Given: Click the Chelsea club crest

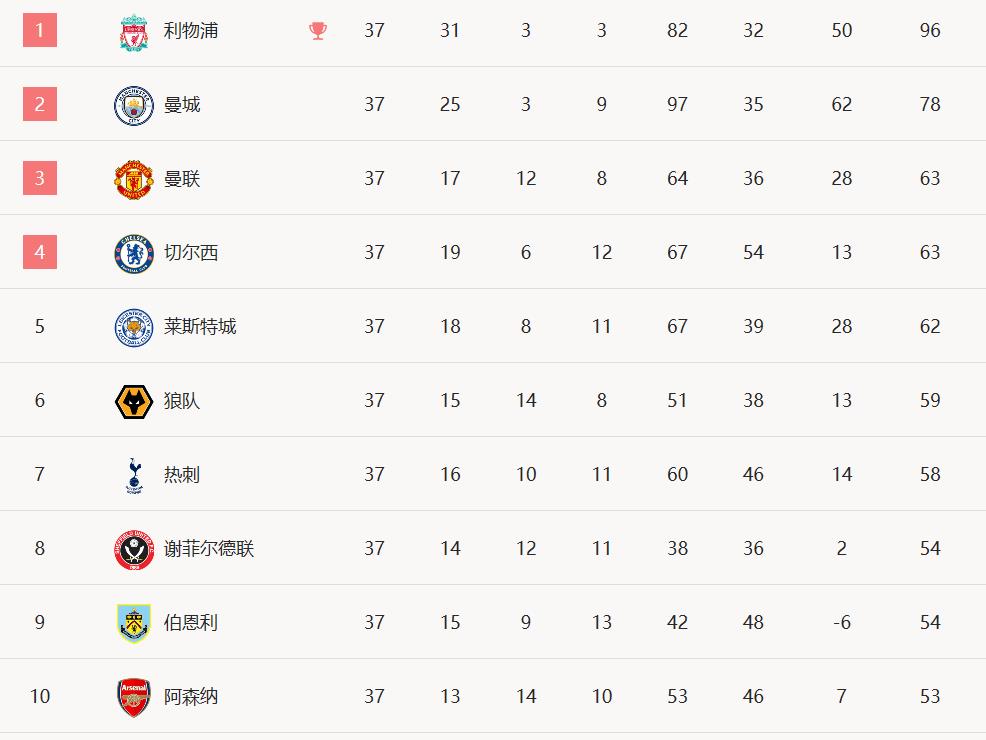Looking at the screenshot, I should [x=134, y=253].
